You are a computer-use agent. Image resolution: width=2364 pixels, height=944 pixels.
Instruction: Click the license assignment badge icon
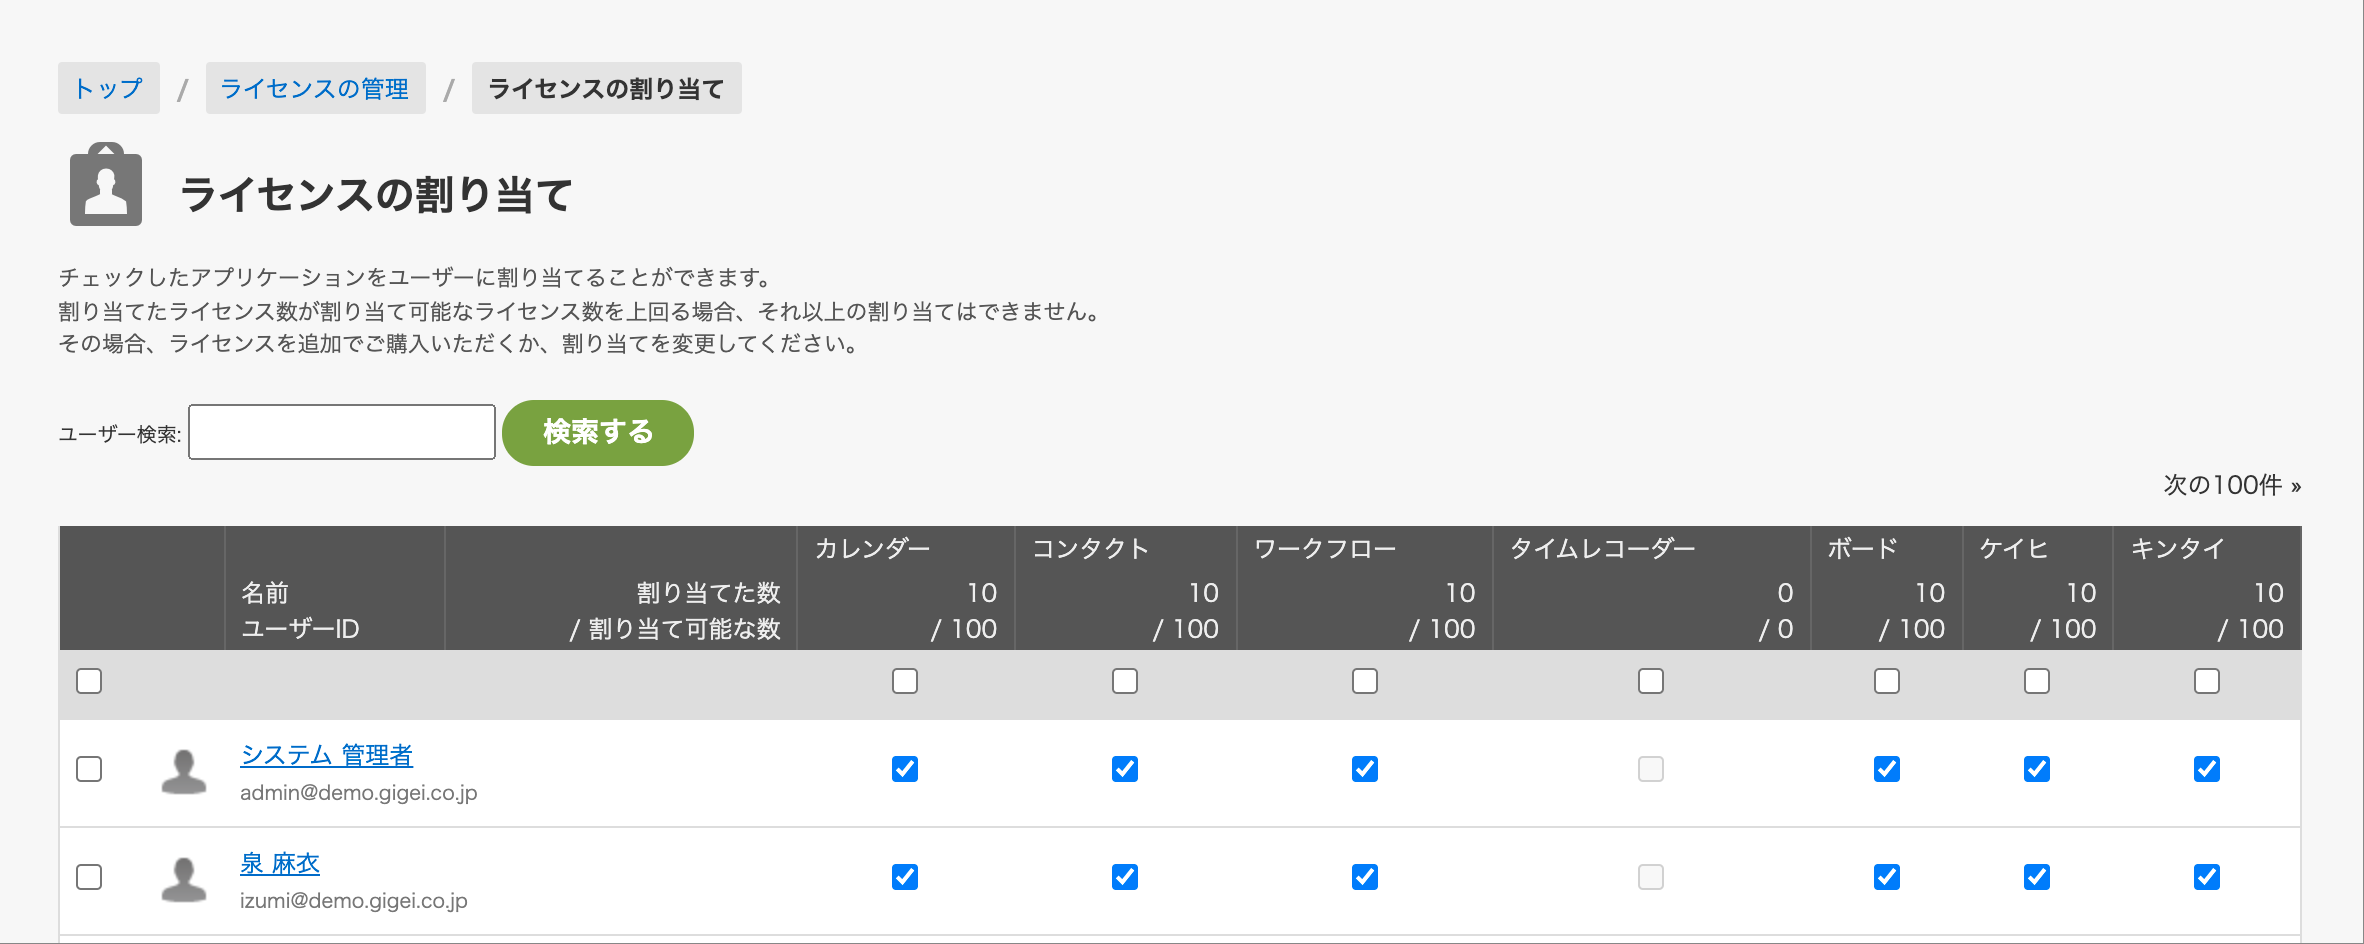106,185
